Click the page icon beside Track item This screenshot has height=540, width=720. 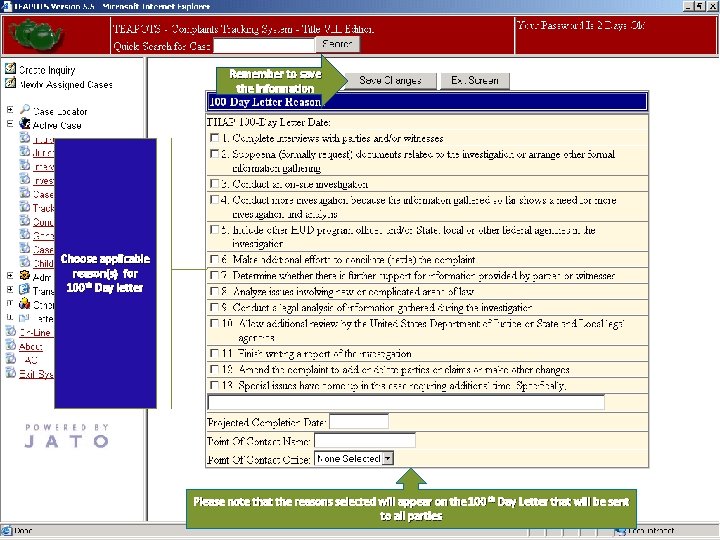(25, 207)
